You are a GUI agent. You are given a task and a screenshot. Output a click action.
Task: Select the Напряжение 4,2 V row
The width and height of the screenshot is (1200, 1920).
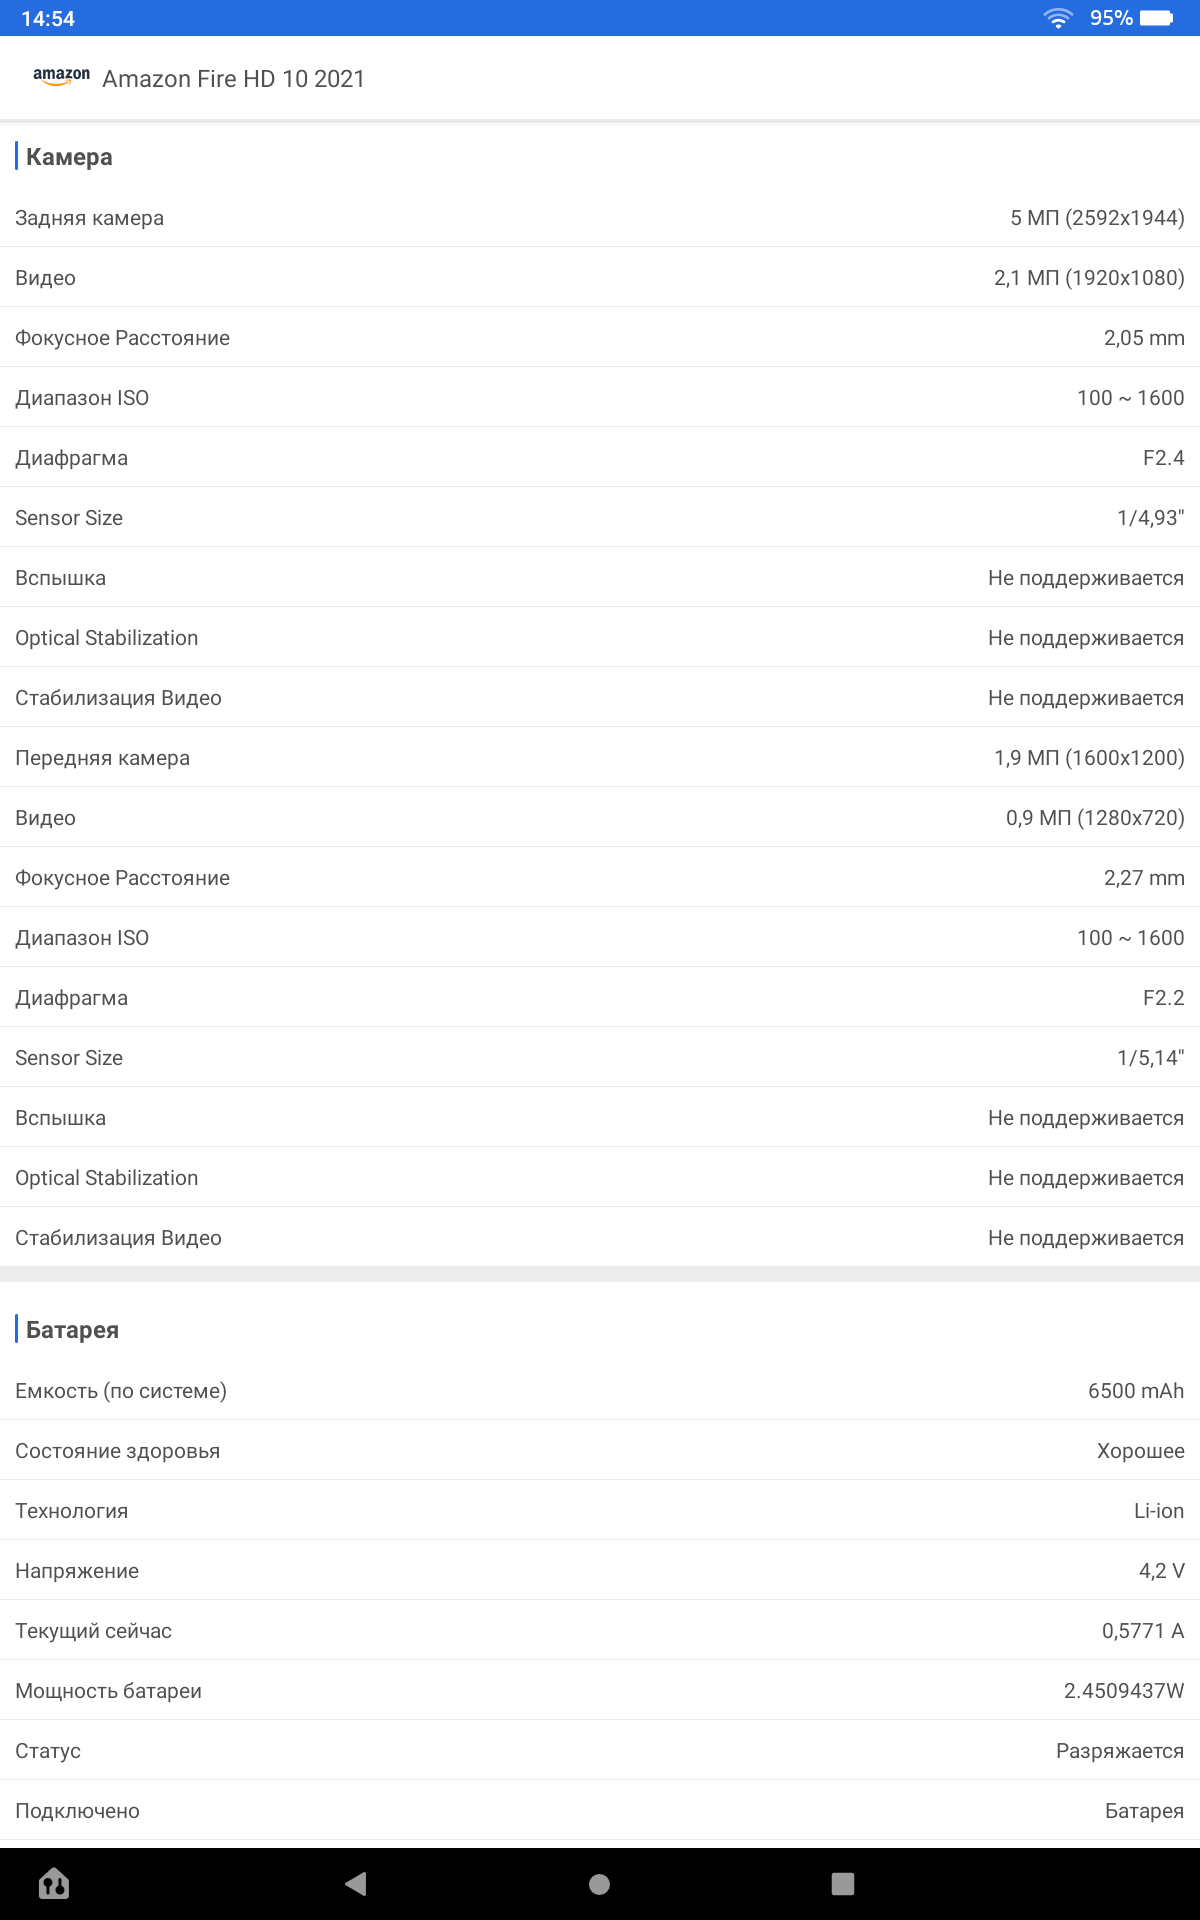pos(600,1571)
